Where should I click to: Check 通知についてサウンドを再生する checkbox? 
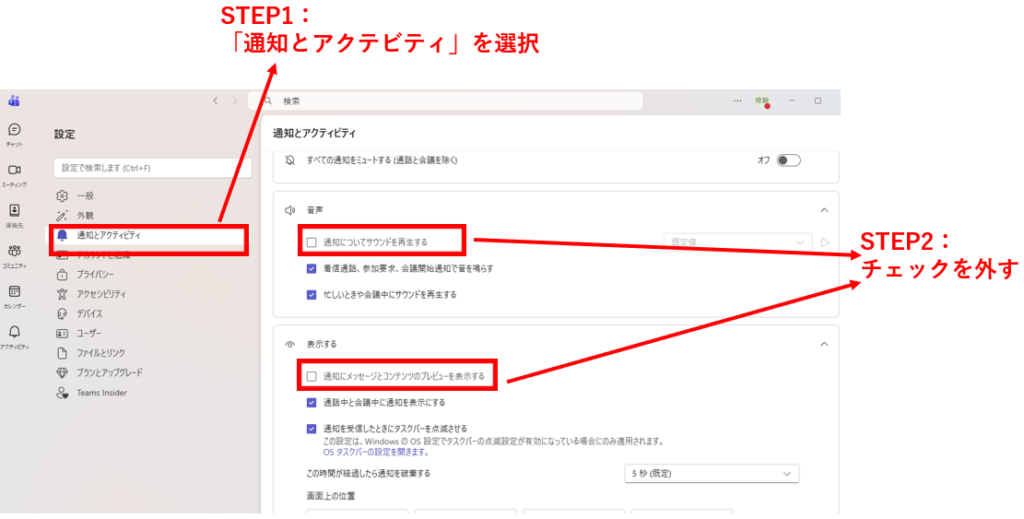point(312,242)
